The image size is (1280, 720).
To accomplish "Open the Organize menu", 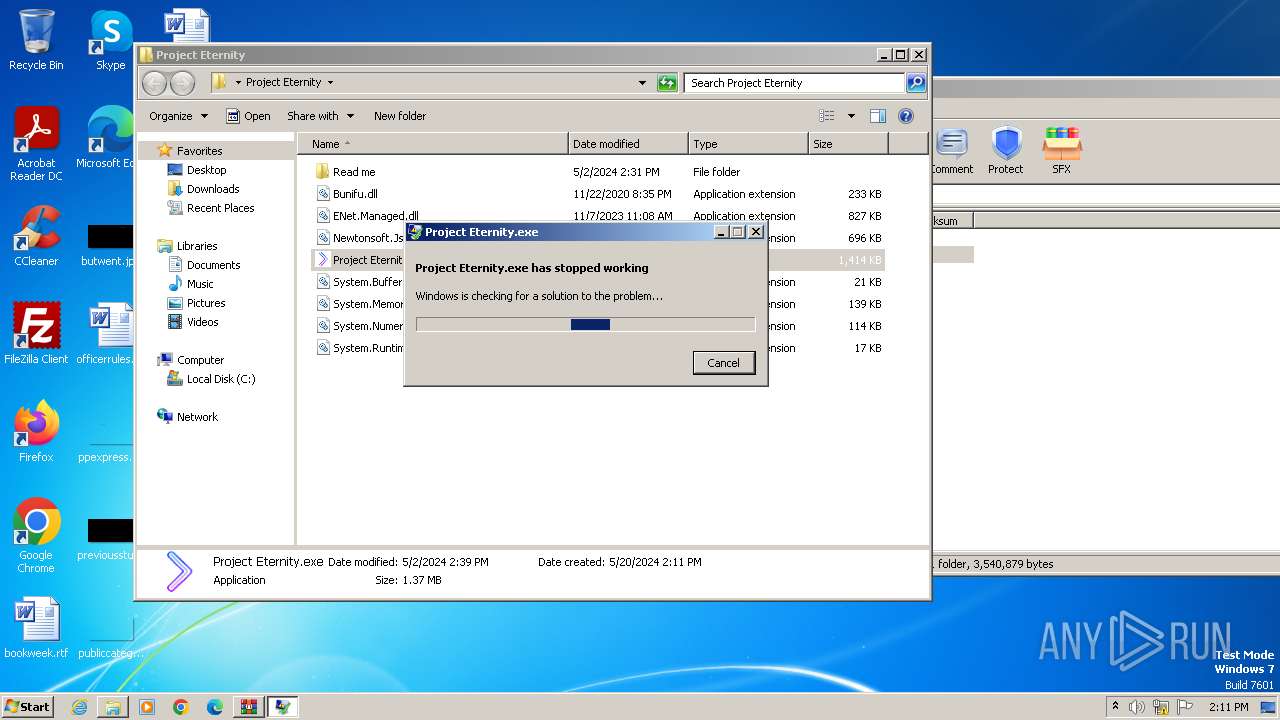I will click(x=178, y=116).
